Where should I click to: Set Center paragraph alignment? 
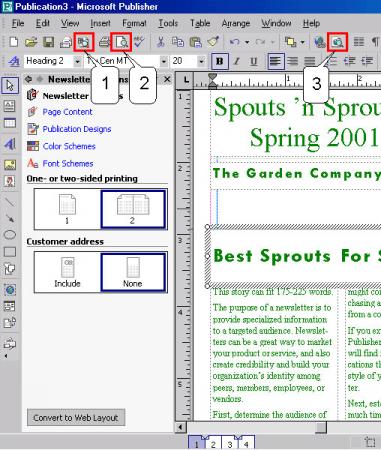(x=292, y=61)
